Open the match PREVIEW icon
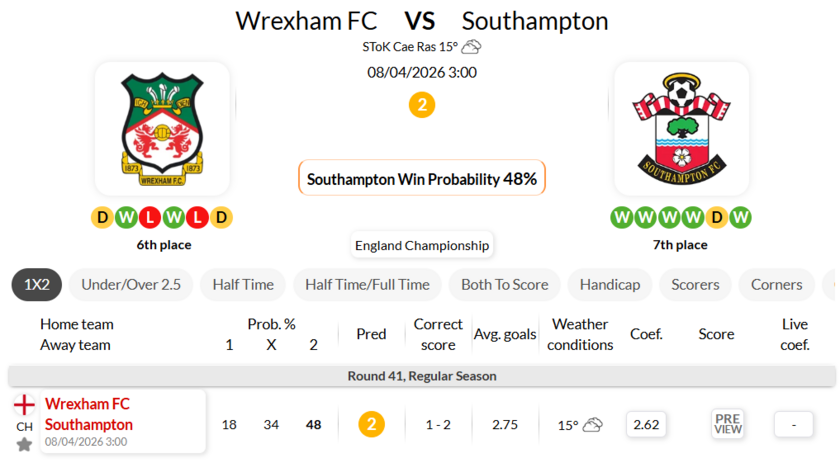This screenshot has height=463, width=840. [x=728, y=424]
